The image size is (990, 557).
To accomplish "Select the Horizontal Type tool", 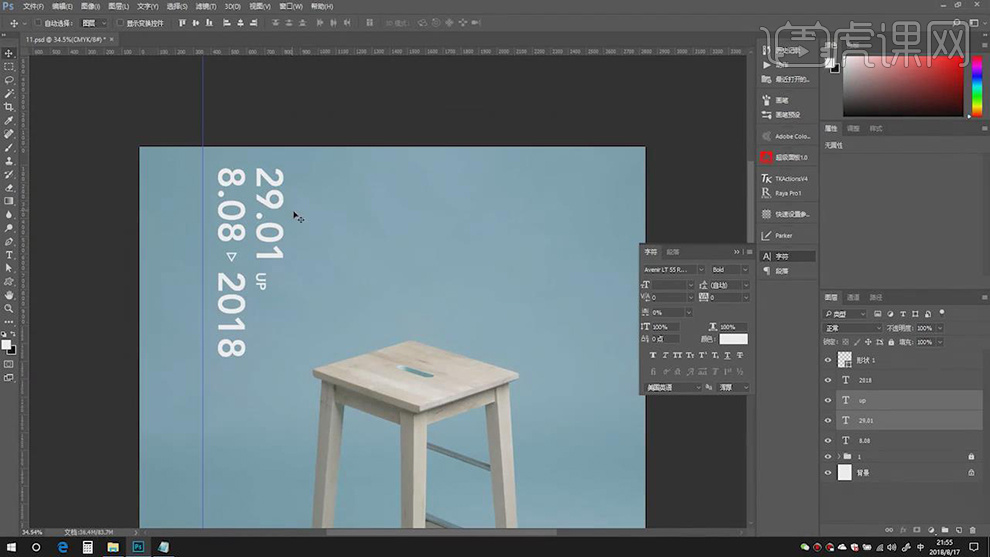I will tap(9, 255).
